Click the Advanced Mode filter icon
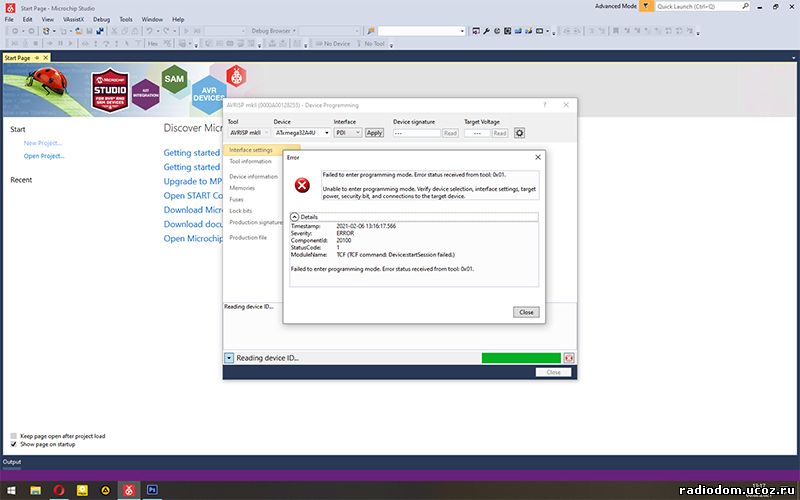Screen dimensions: 800x500 646,6
